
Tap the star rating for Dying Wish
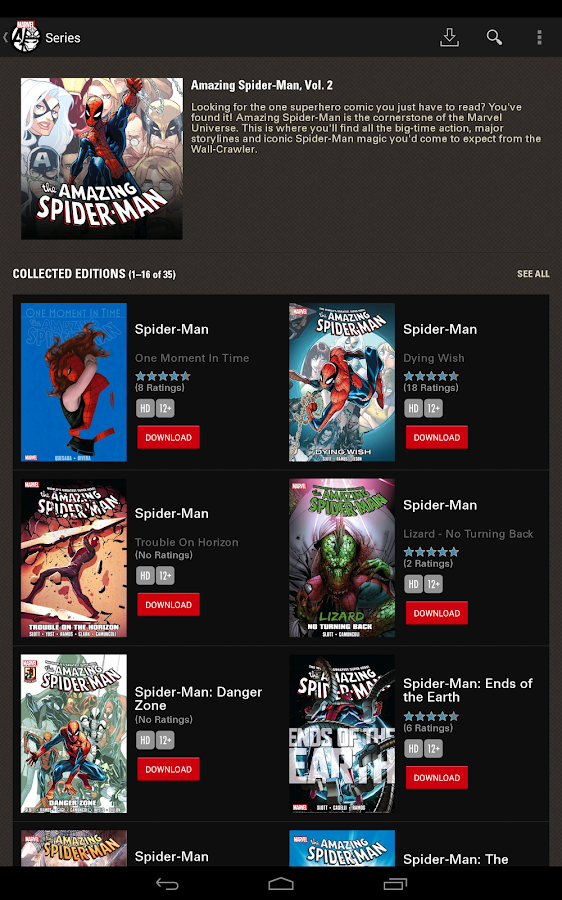[x=431, y=376]
